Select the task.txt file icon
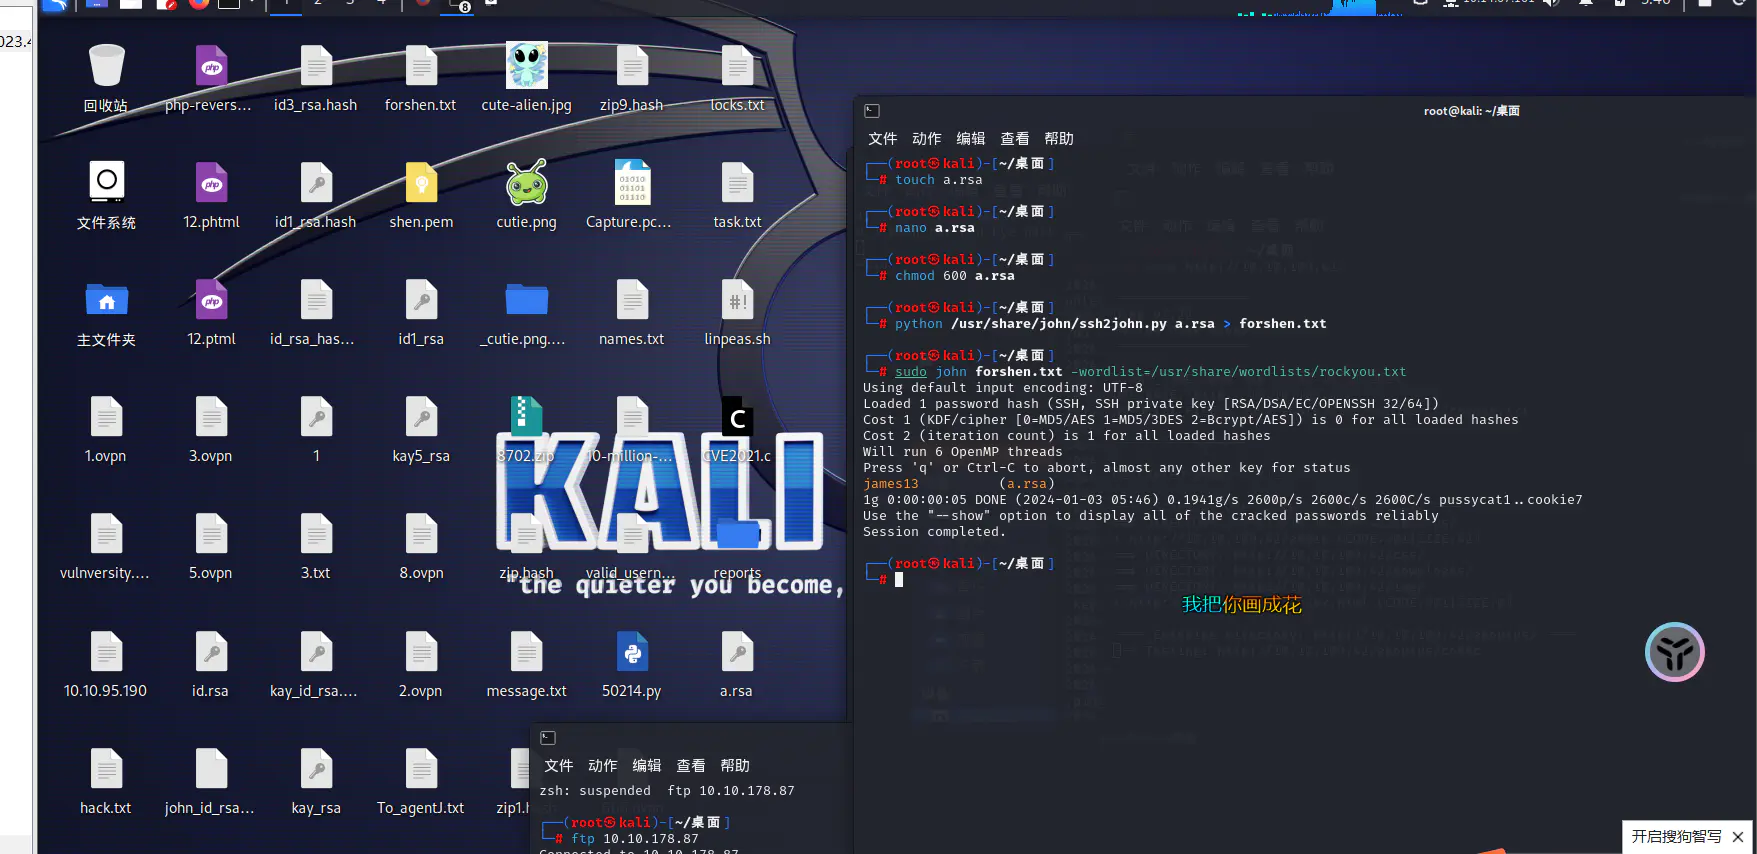 pos(737,183)
